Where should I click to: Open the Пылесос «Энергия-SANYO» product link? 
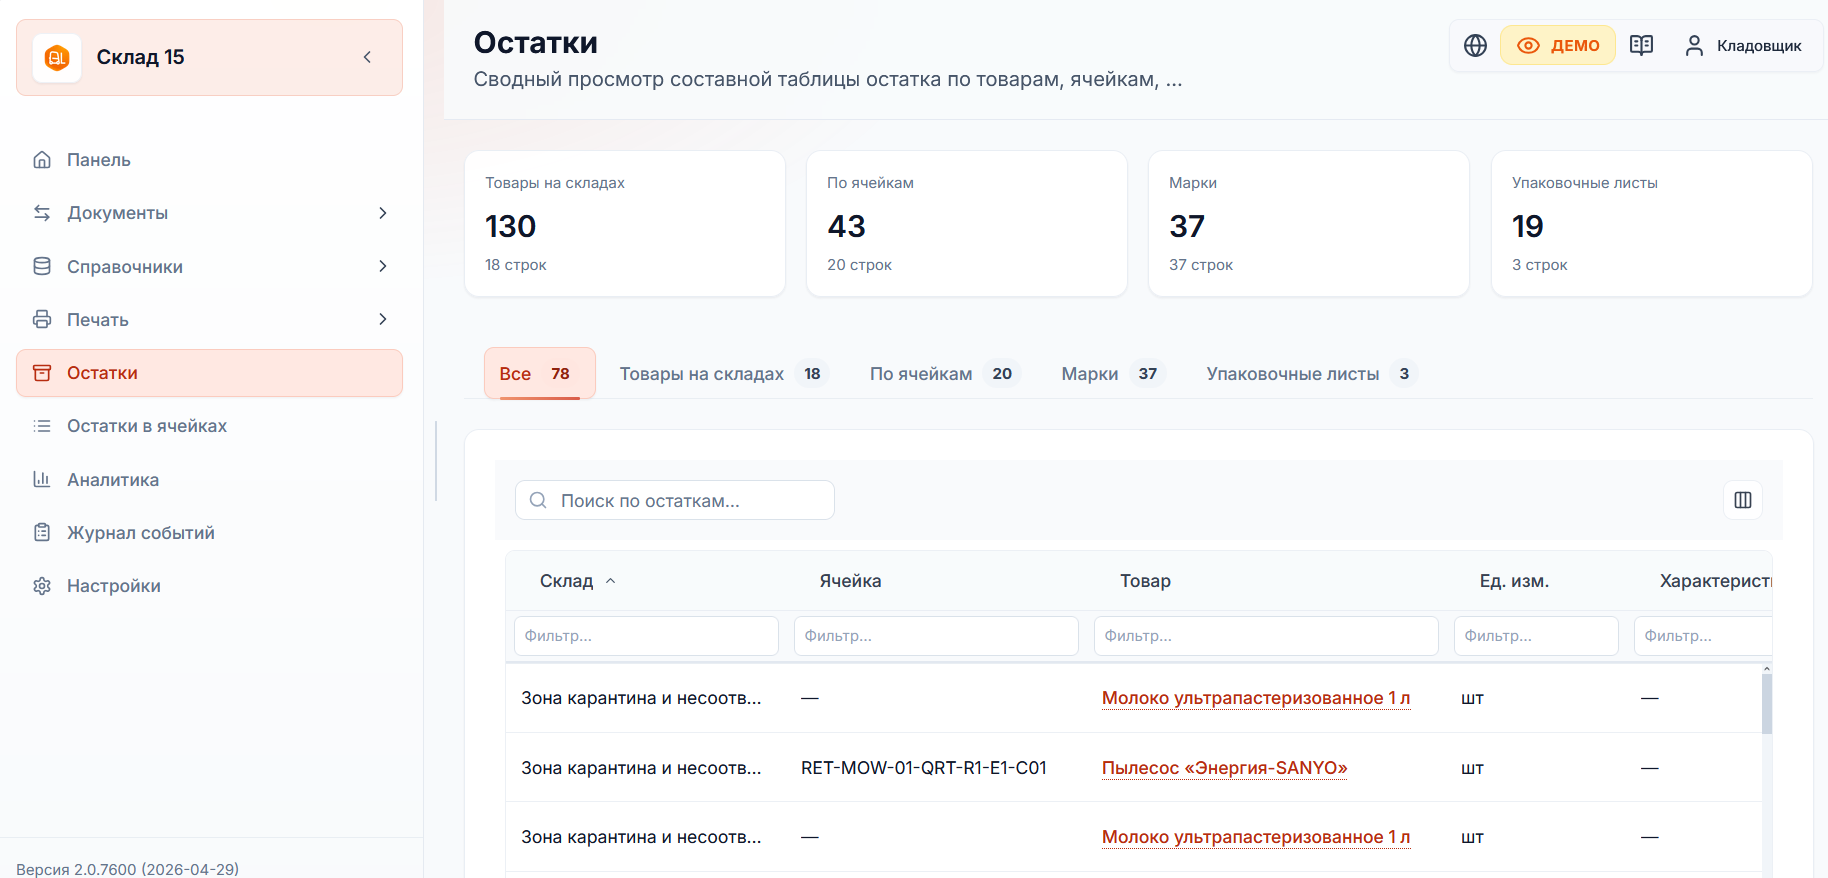(x=1225, y=768)
